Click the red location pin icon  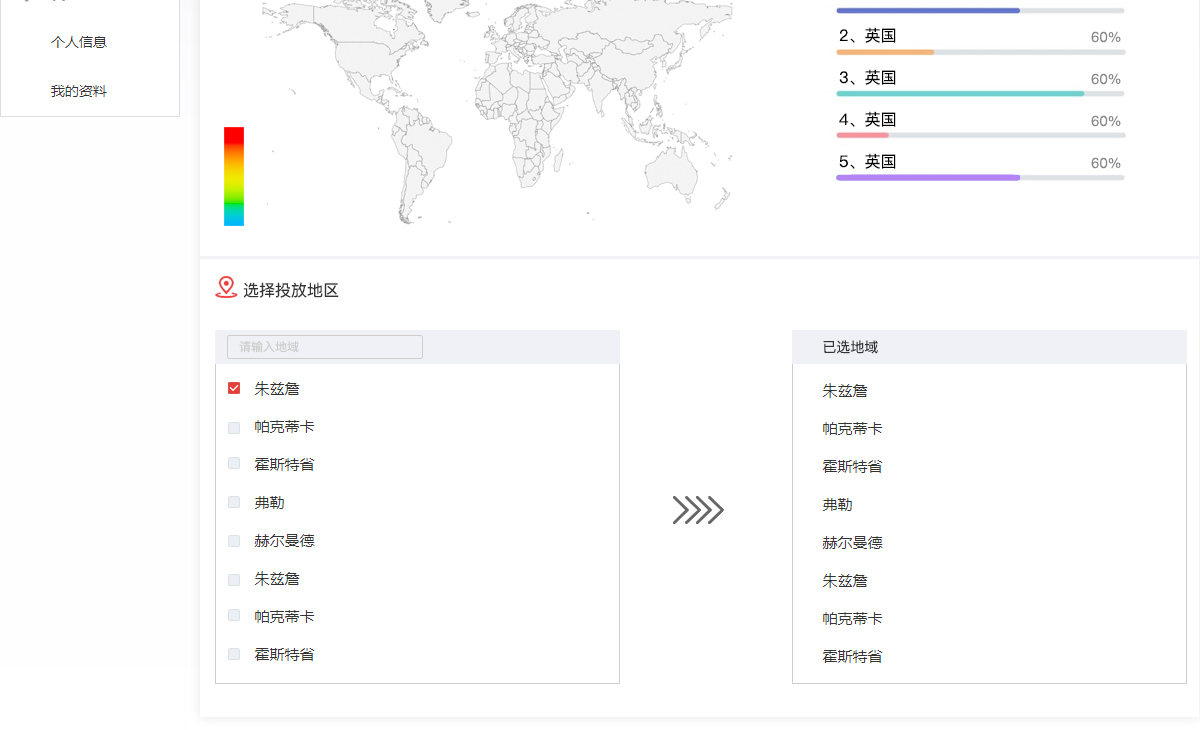point(226,288)
